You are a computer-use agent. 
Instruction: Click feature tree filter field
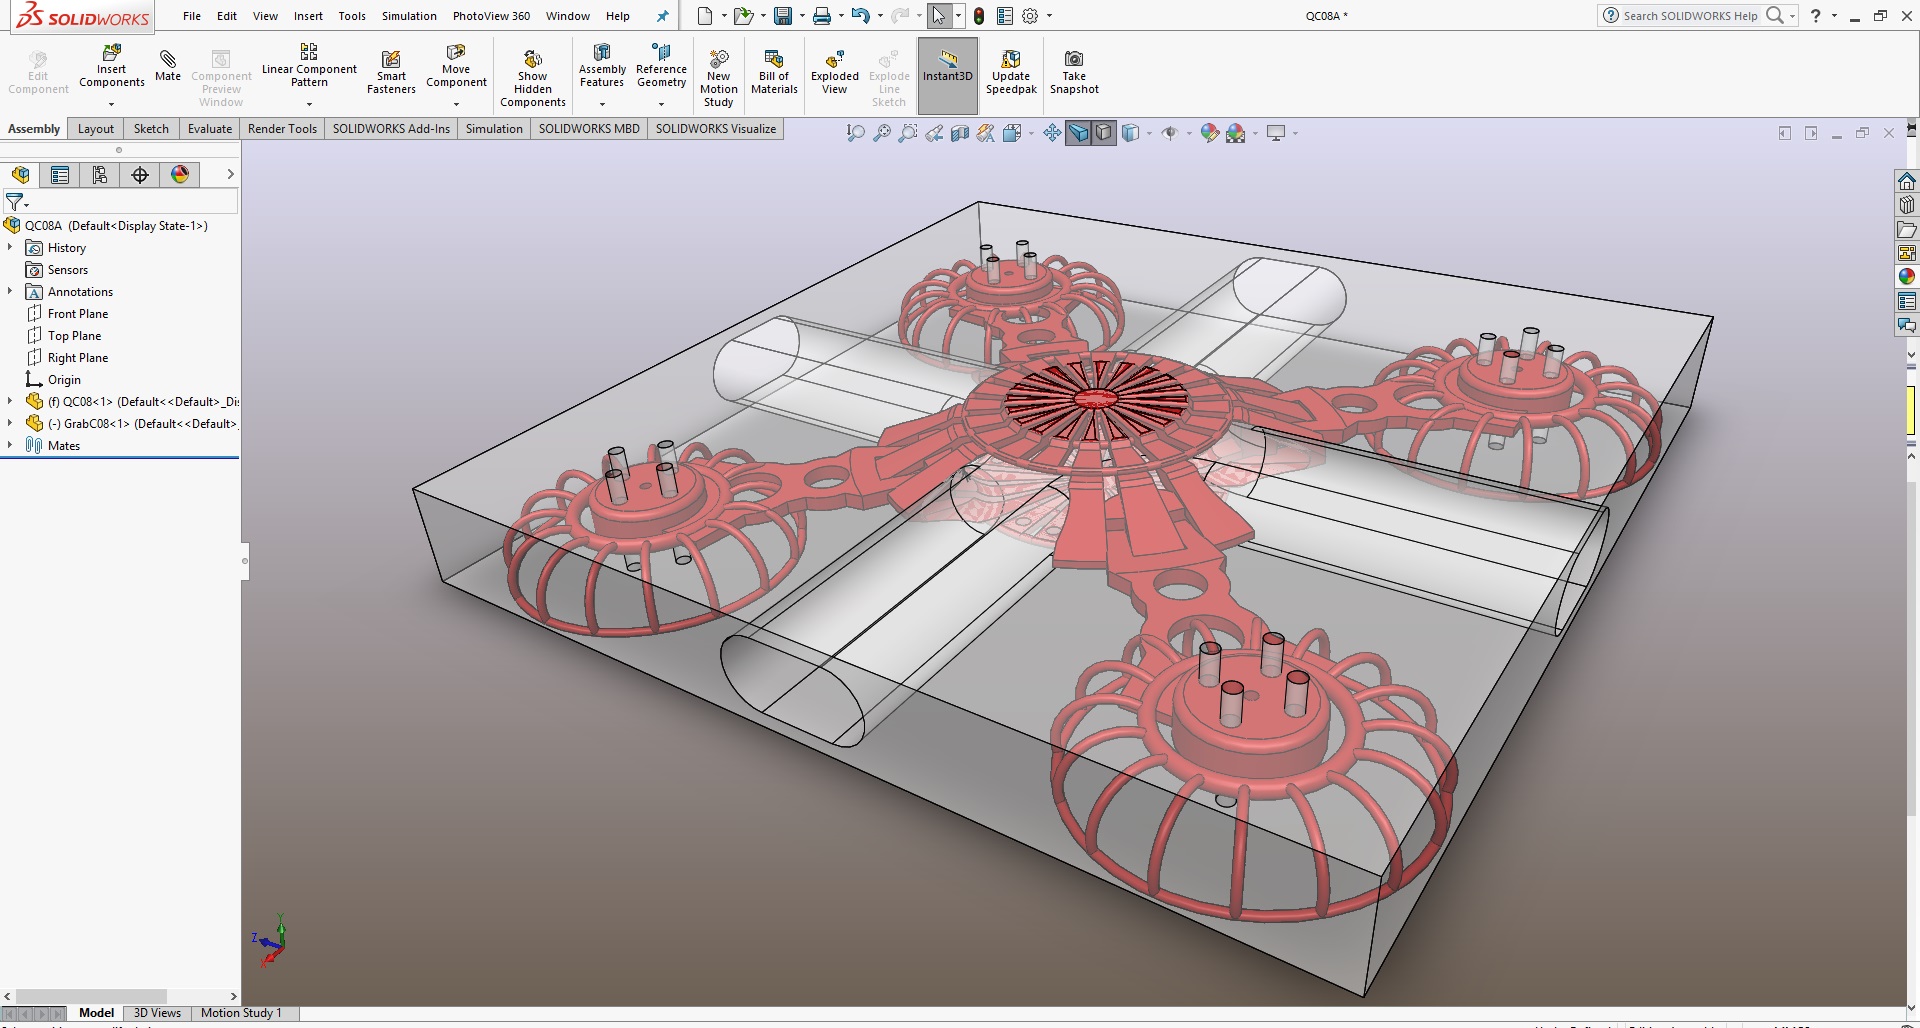(121, 202)
